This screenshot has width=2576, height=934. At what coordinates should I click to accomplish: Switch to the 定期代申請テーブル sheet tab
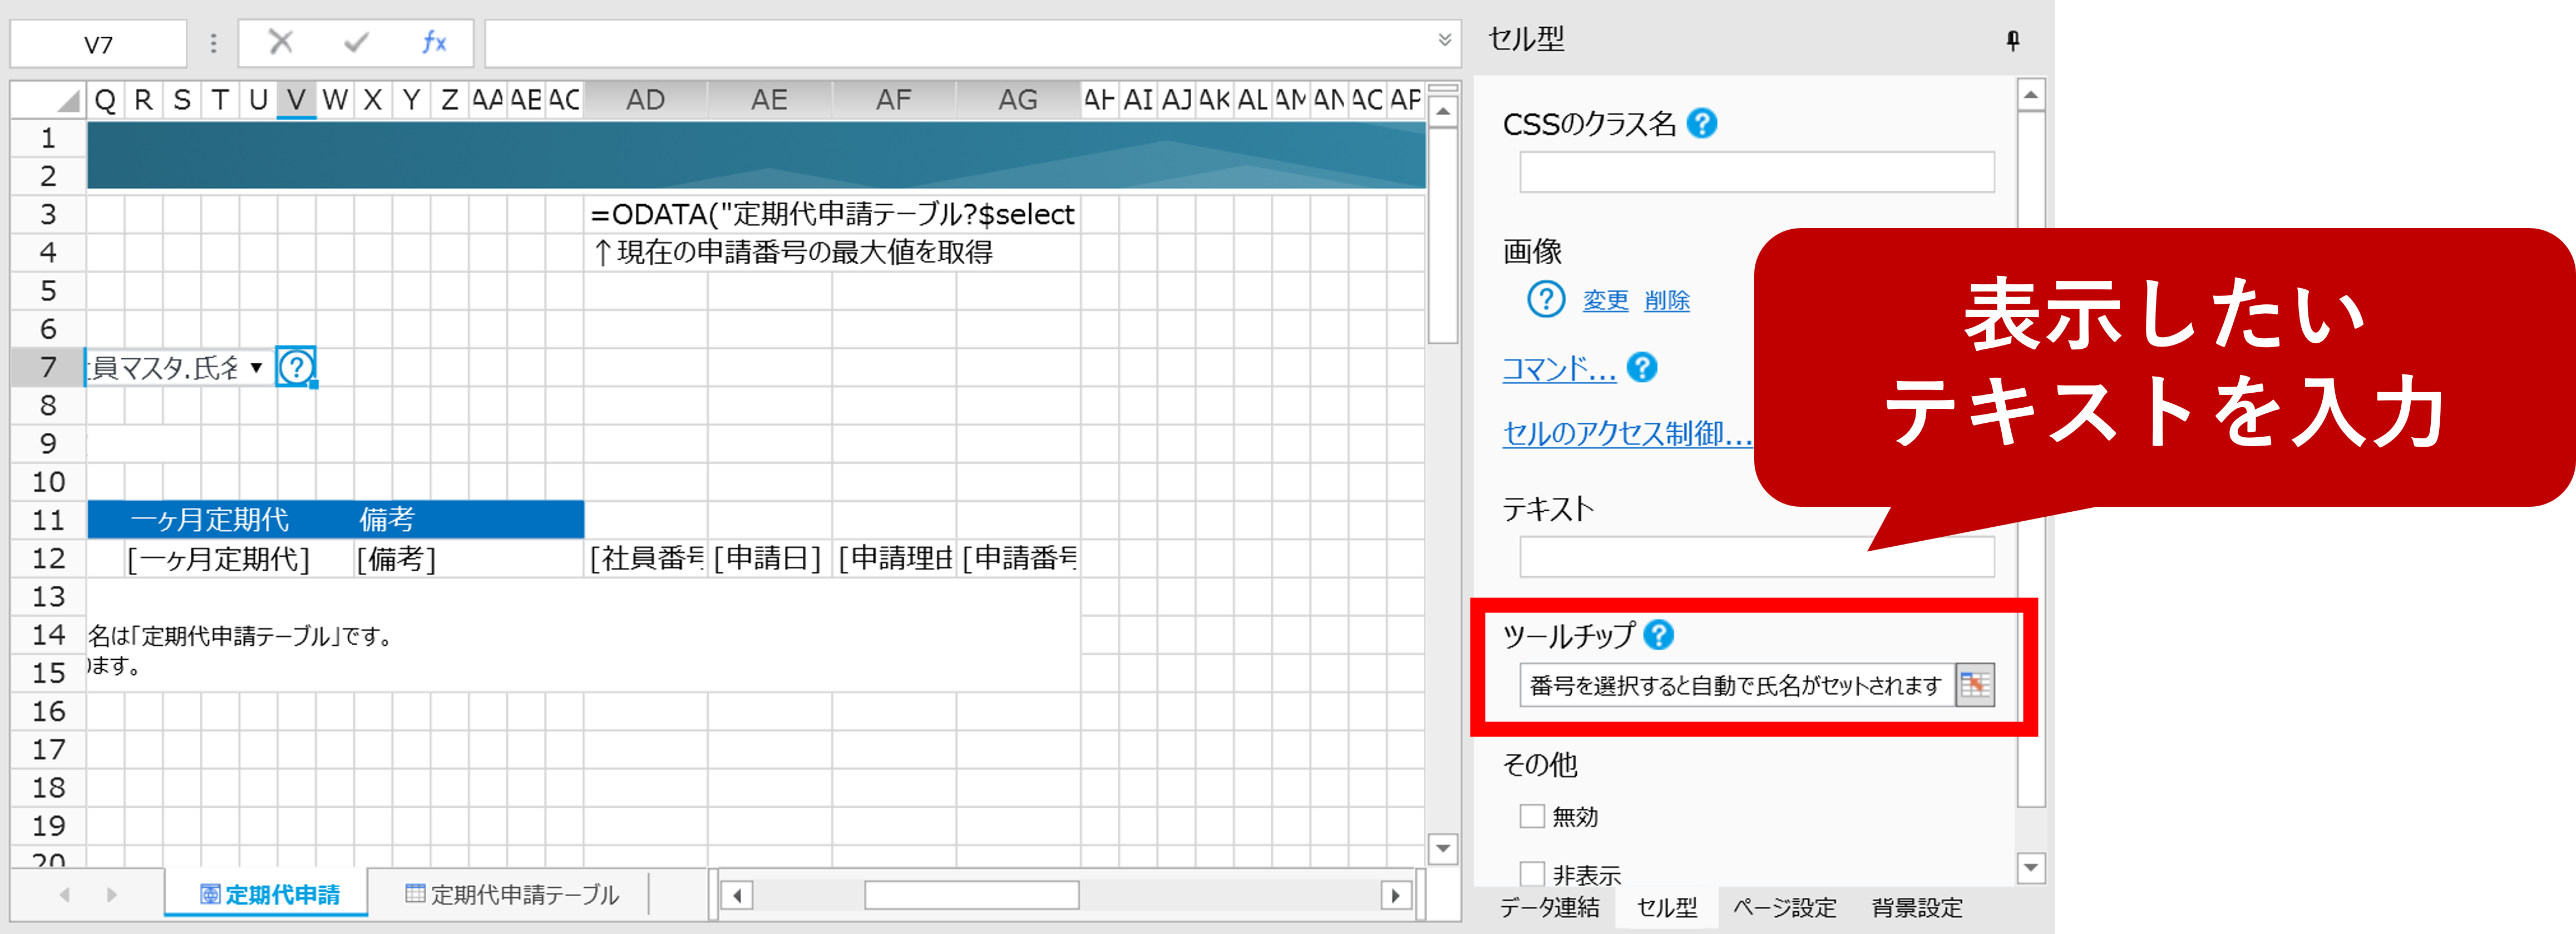(512, 894)
